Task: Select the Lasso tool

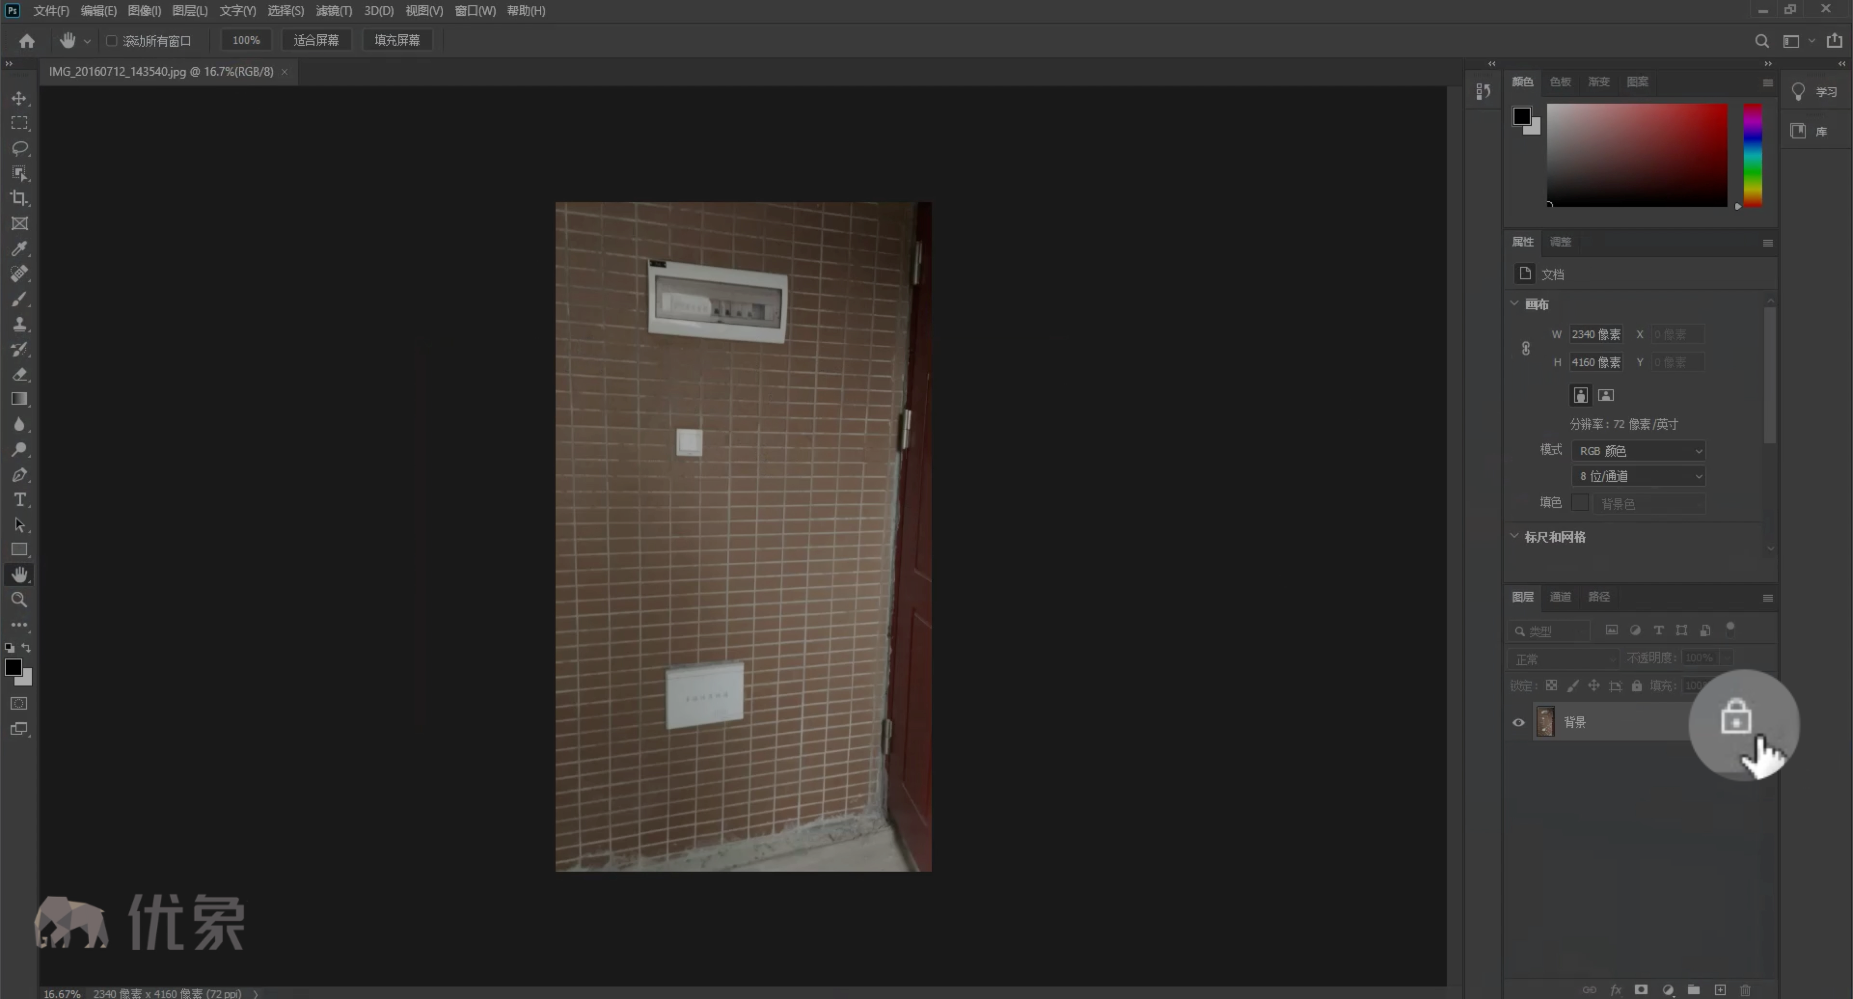Action: pos(19,148)
